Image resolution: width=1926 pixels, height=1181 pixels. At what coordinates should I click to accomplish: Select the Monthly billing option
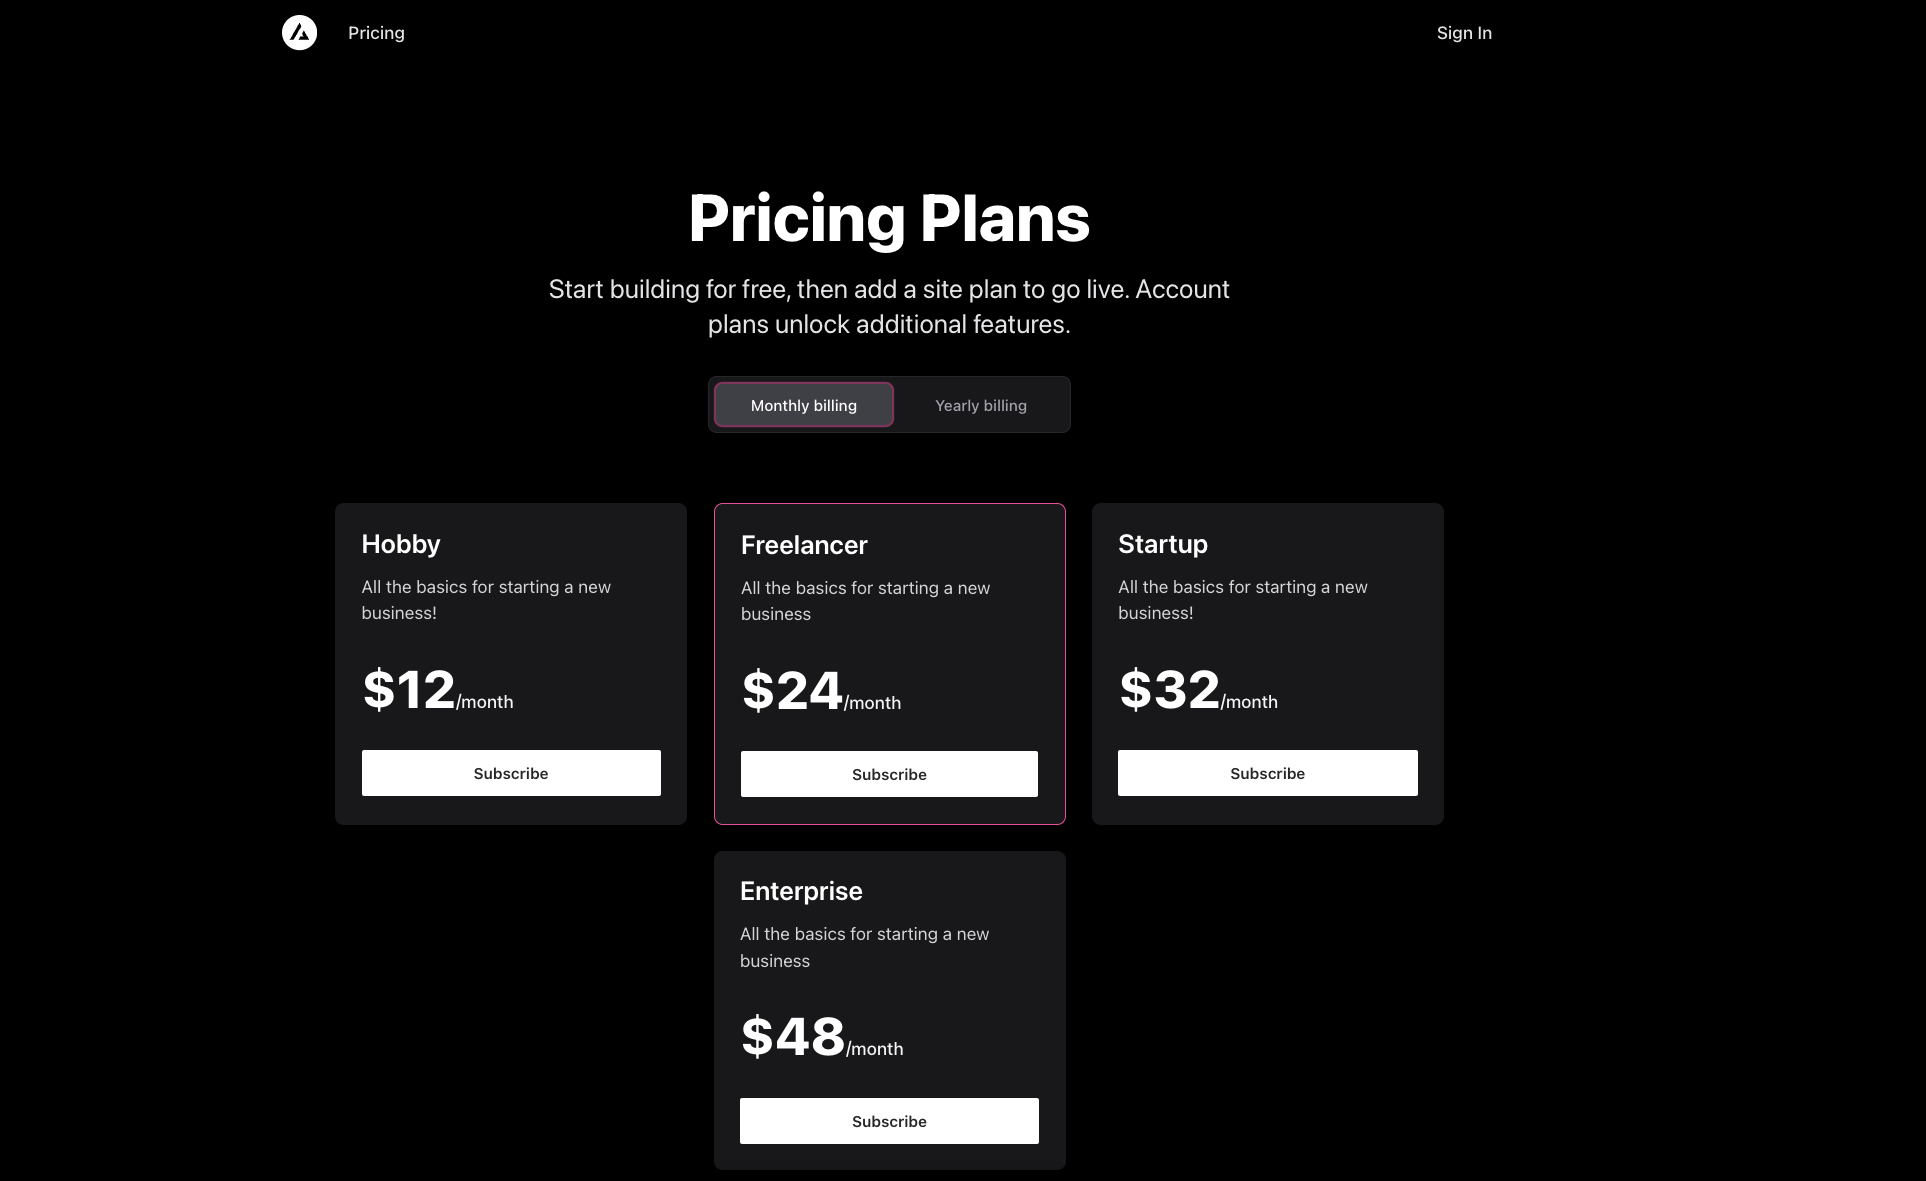804,405
